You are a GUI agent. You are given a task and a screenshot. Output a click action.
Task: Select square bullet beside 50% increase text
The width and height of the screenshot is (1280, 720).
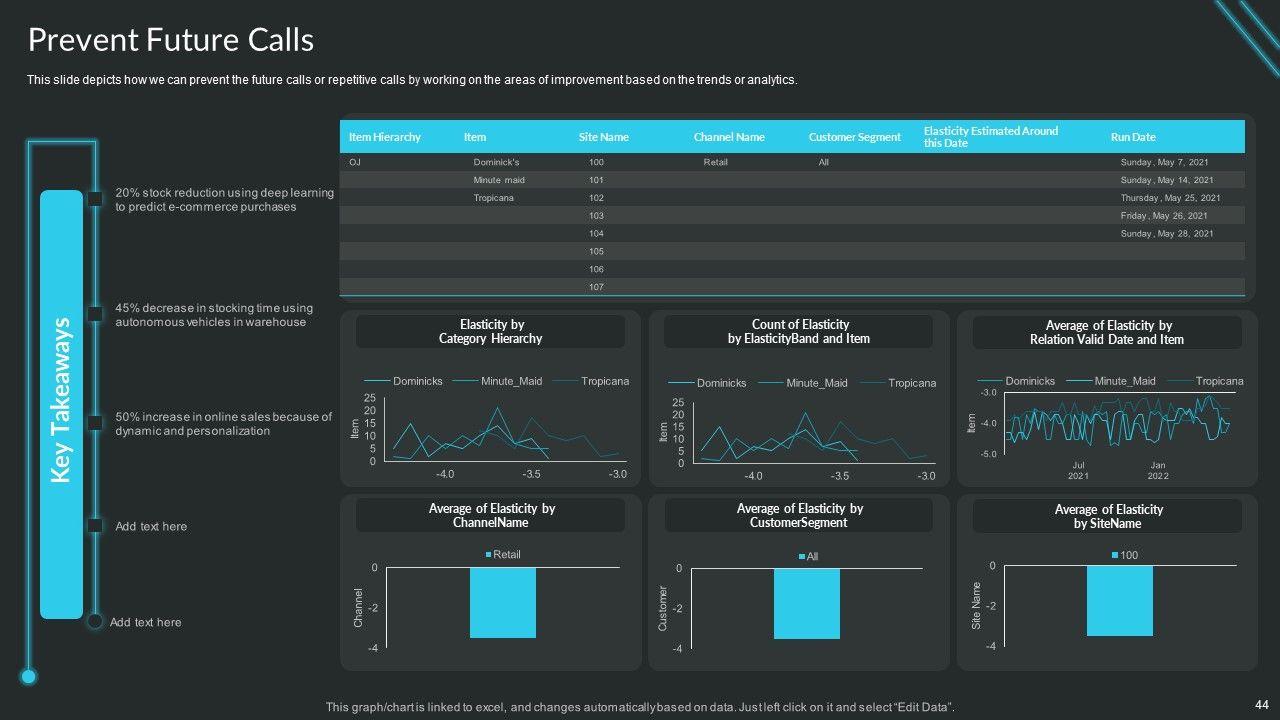[x=95, y=423]
